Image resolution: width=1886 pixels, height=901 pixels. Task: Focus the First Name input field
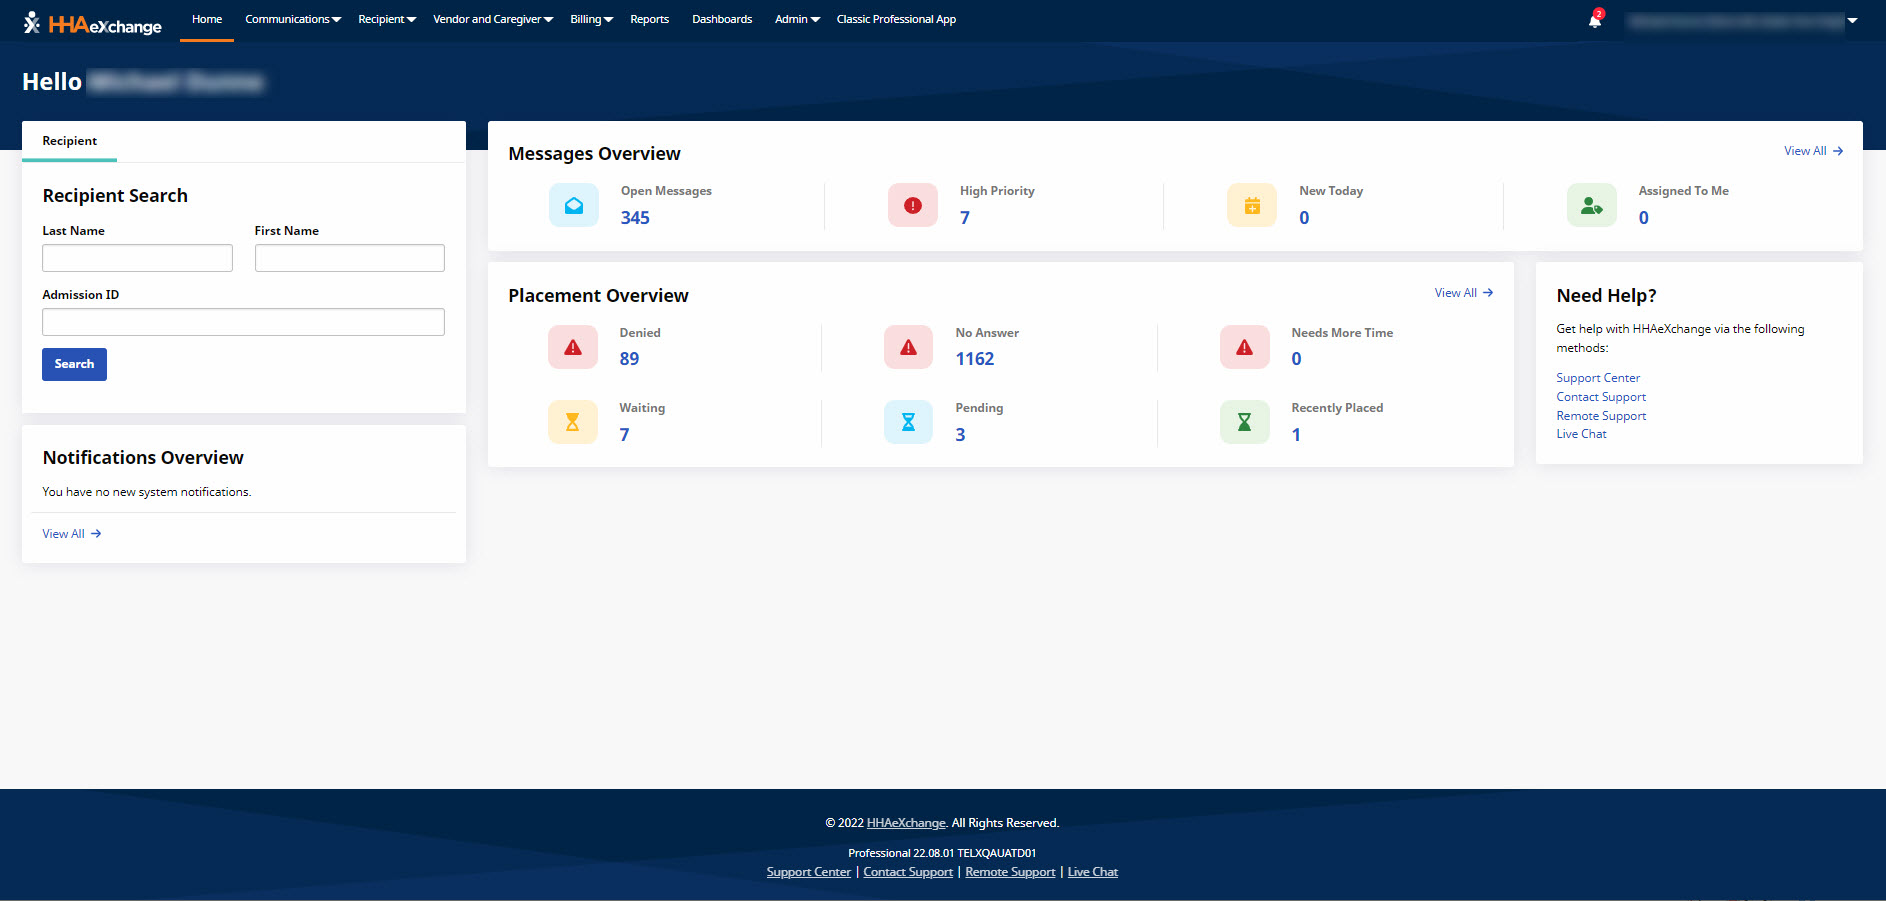(x=350, y=258)
